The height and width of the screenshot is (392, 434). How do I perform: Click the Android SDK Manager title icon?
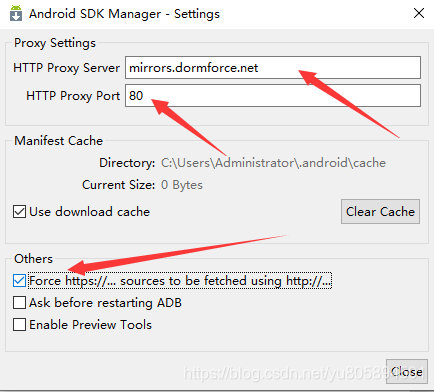[16, 13]
